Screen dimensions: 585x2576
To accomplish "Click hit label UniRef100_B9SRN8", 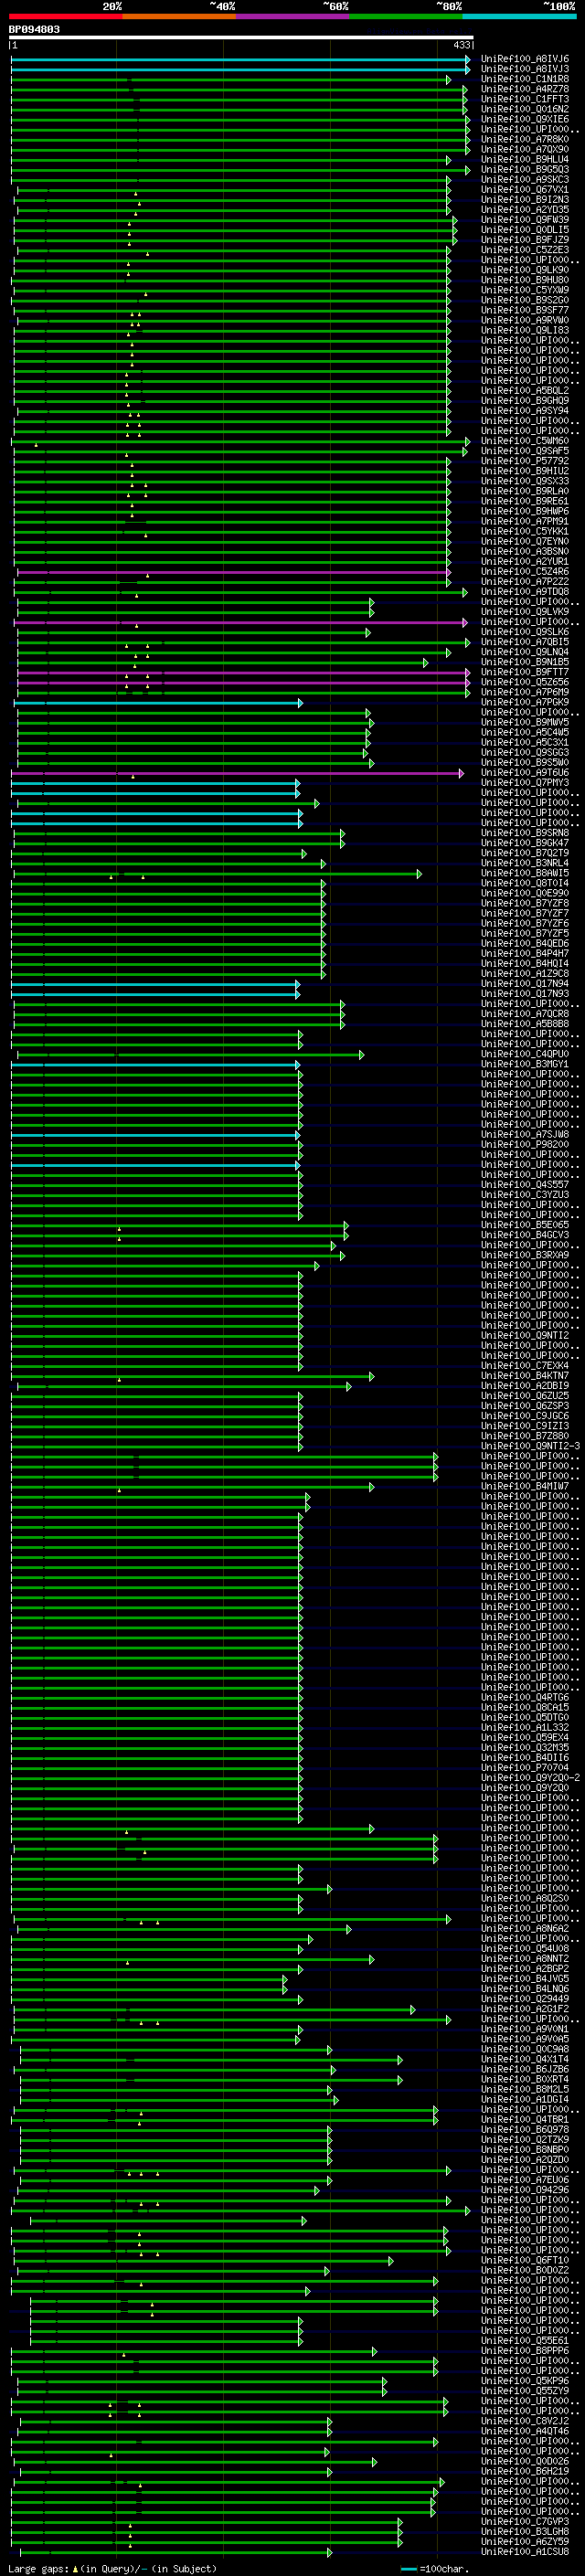I will [x=525, y=833].
